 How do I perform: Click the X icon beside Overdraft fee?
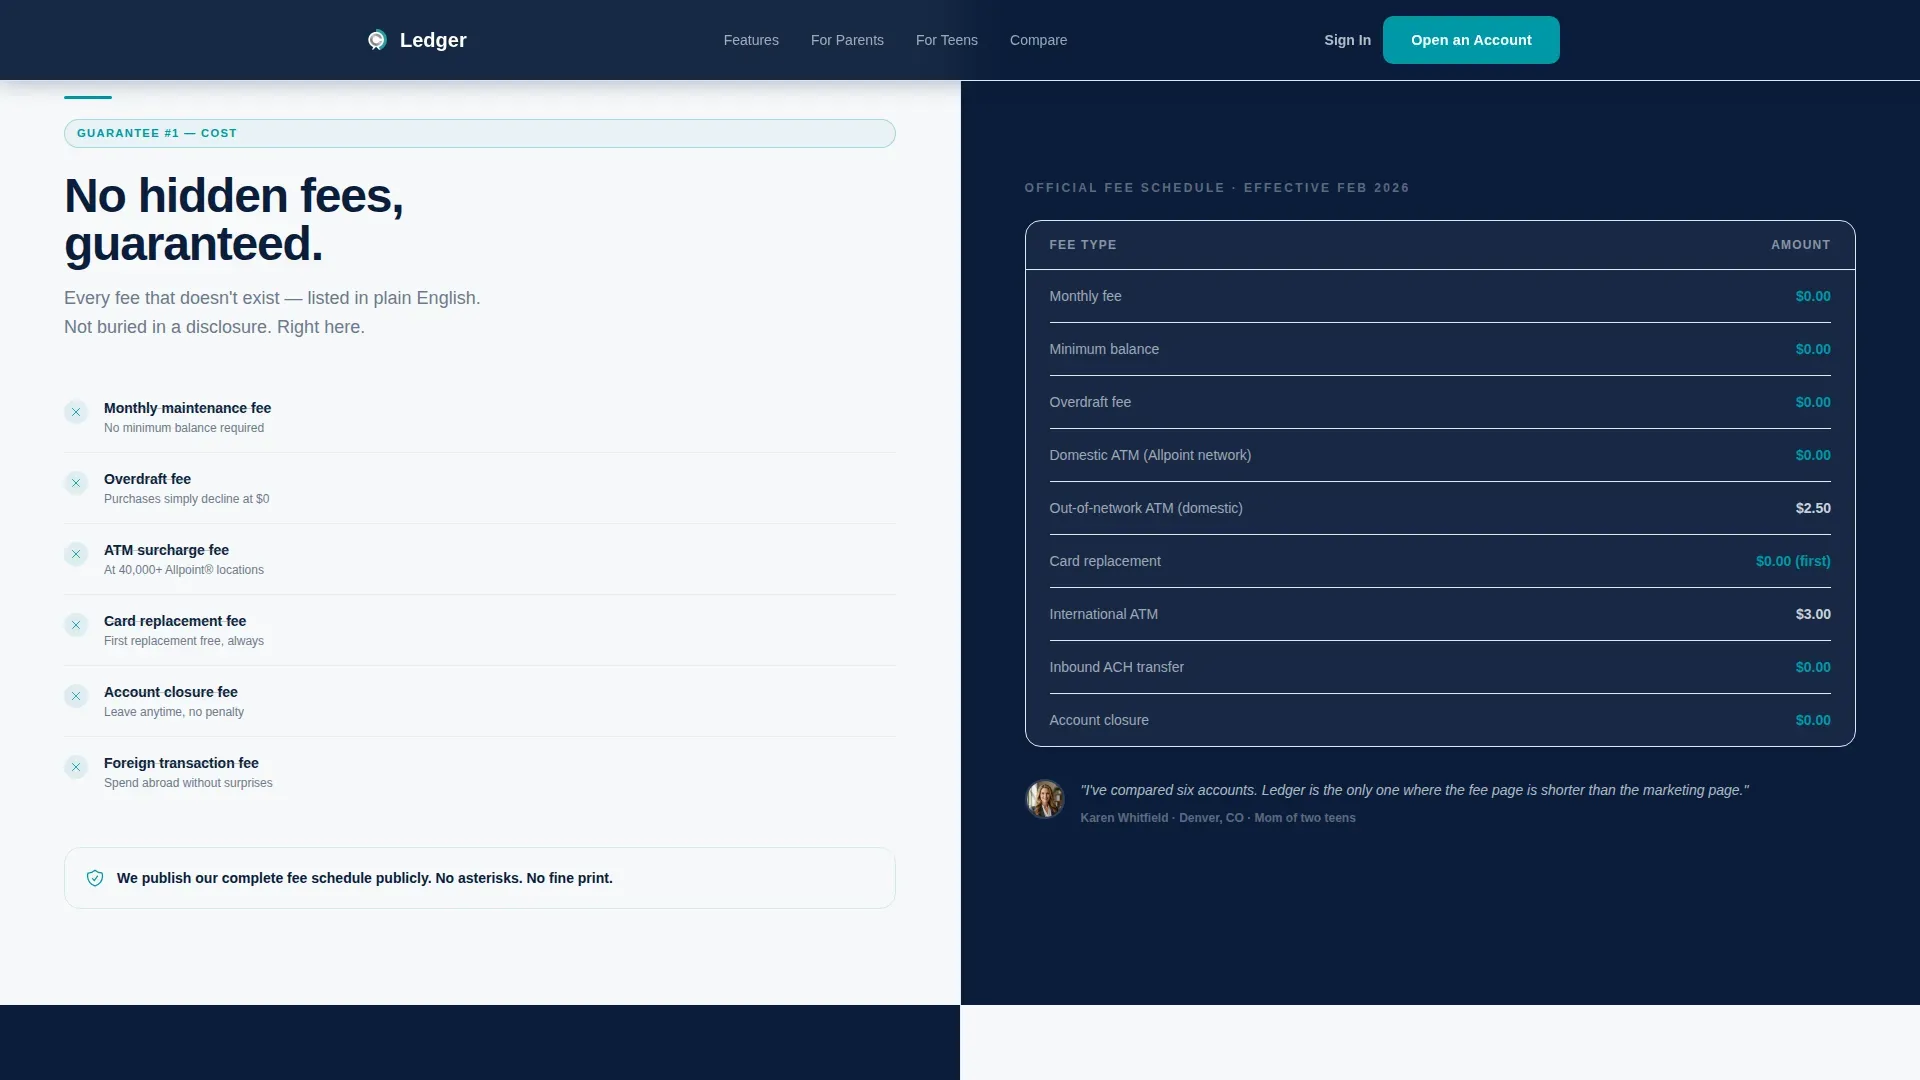tap(76, 483)
